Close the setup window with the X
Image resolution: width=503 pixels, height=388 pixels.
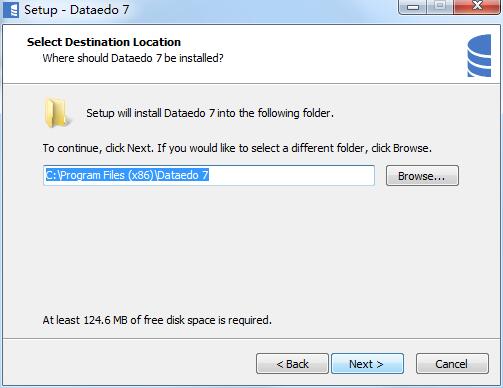[x=477, y=7]
